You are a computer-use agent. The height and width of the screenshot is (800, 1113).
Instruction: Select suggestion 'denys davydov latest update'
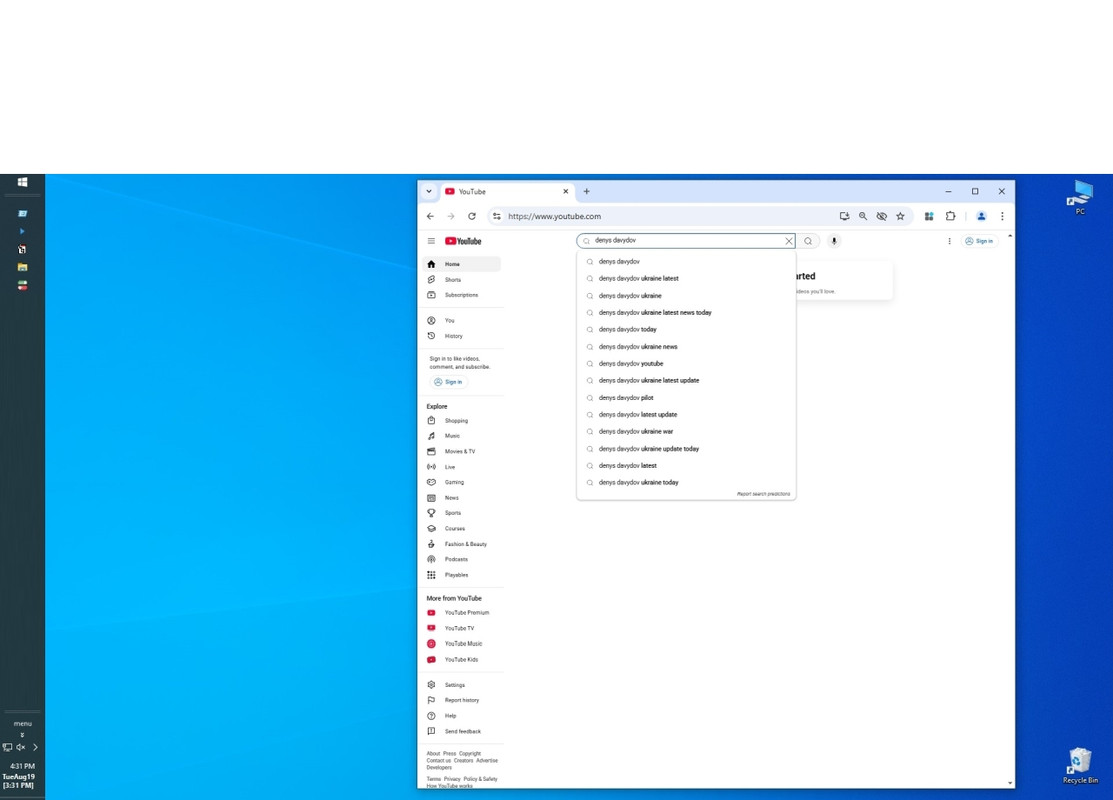point(686,415)
